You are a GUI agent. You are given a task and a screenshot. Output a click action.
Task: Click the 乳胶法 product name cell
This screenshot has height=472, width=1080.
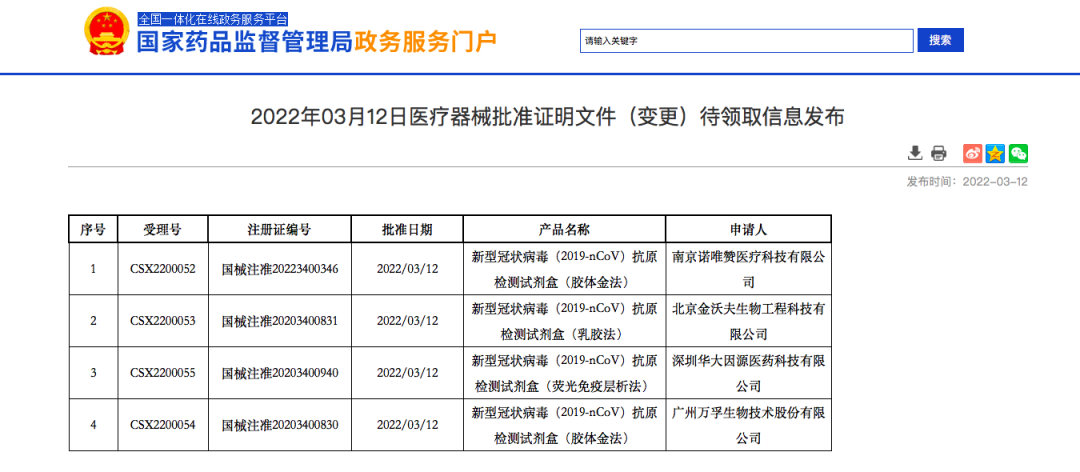click(564, 321)
